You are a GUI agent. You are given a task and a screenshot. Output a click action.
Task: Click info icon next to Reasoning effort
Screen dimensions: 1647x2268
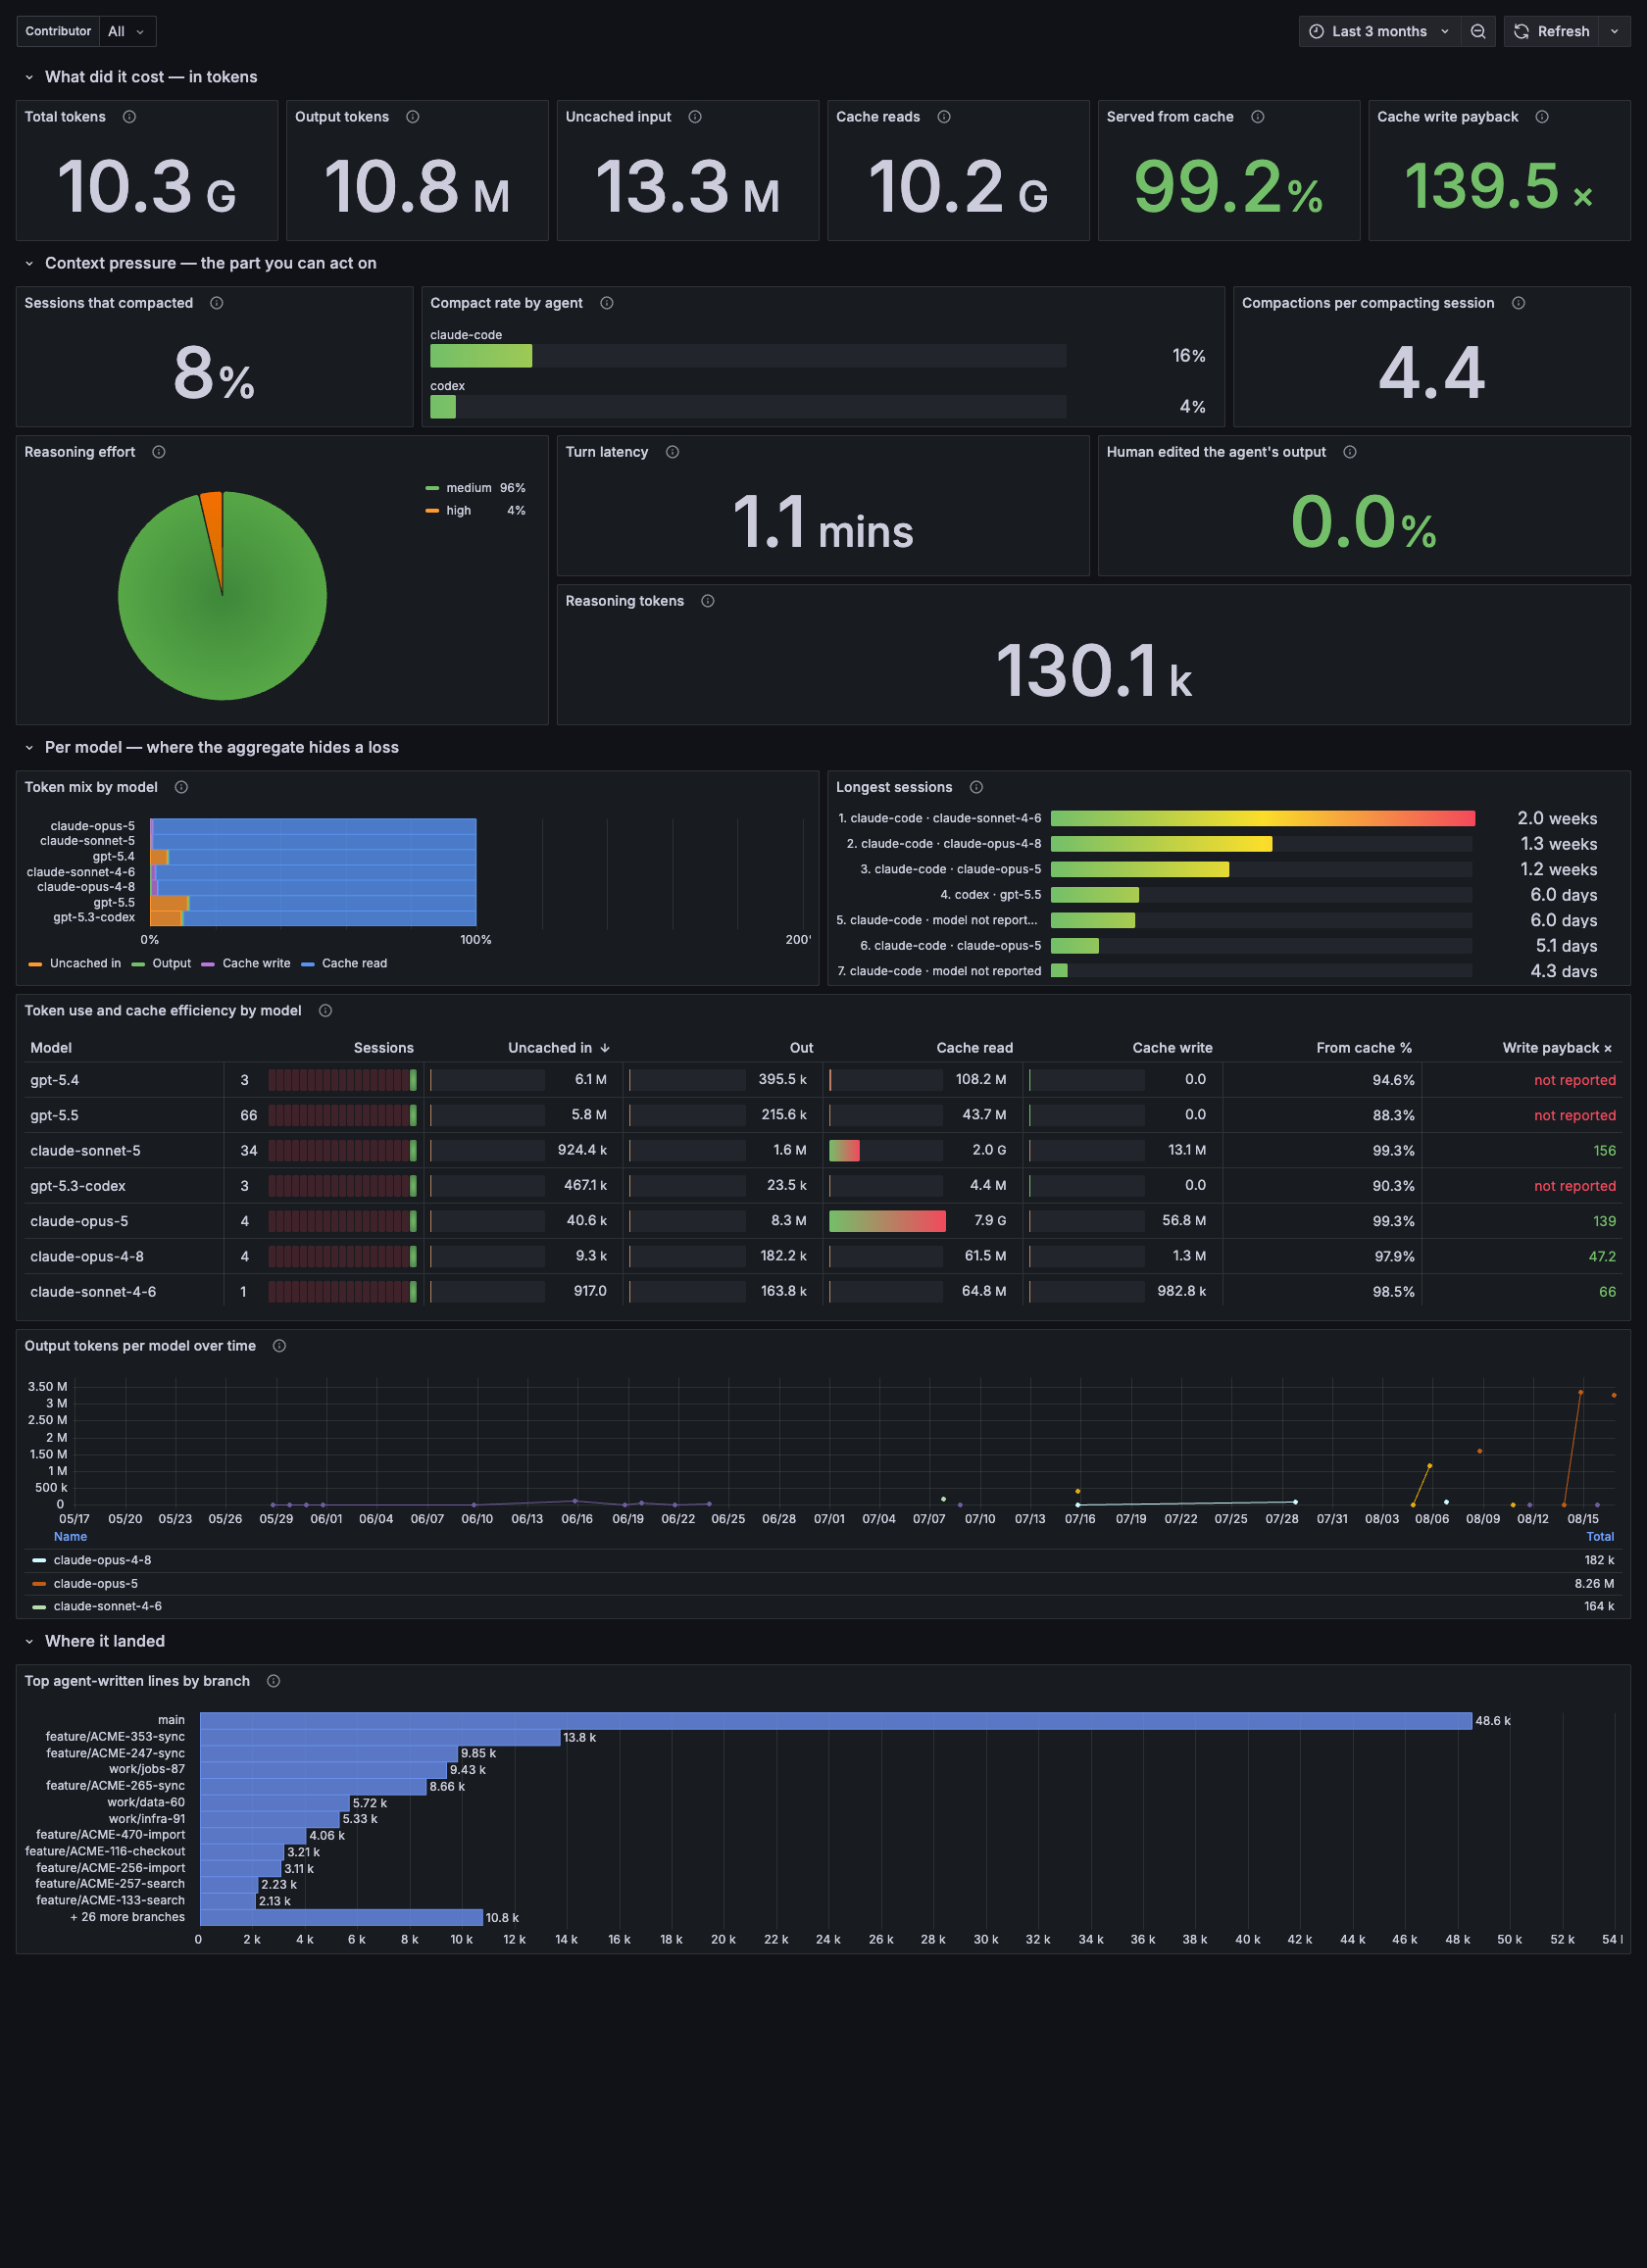[x=159, y=452]
